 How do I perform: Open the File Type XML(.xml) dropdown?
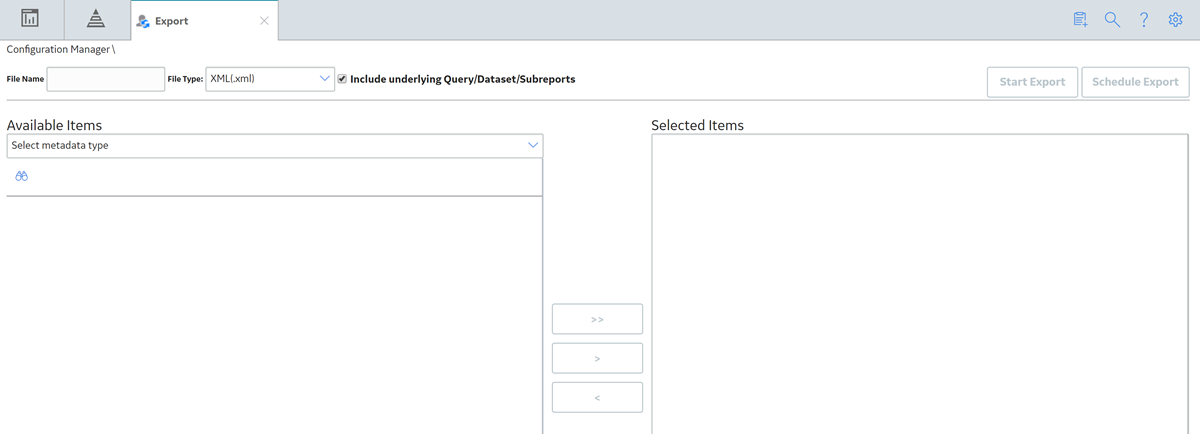[270, 79]
